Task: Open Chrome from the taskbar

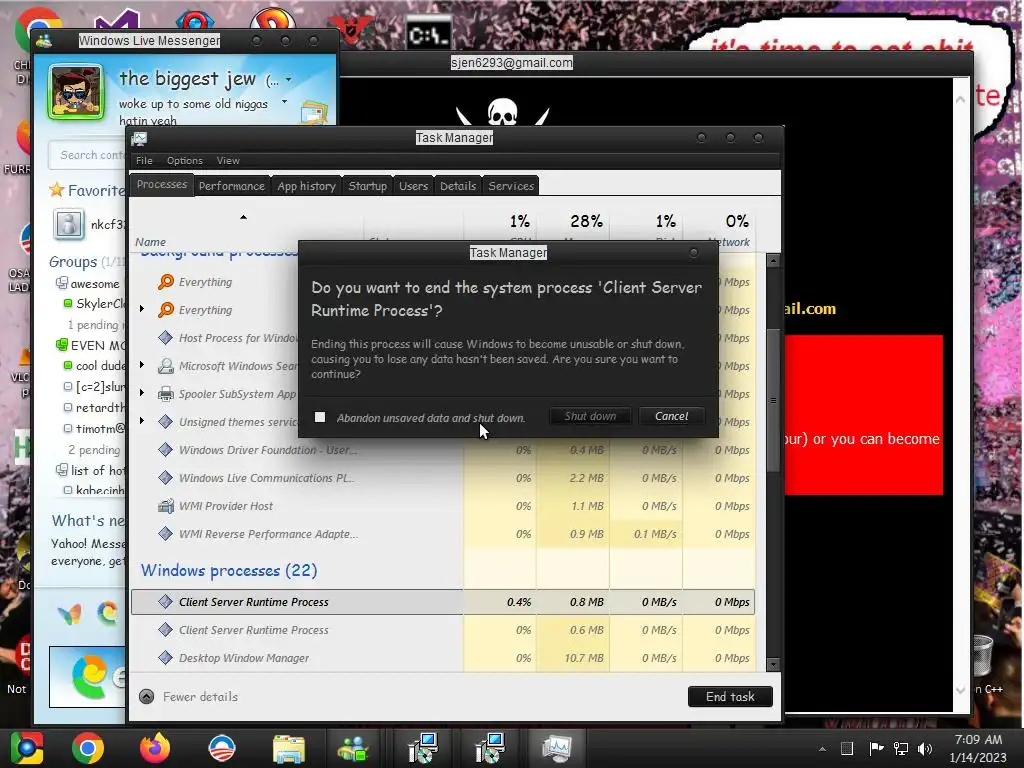Action: [88, 748]
